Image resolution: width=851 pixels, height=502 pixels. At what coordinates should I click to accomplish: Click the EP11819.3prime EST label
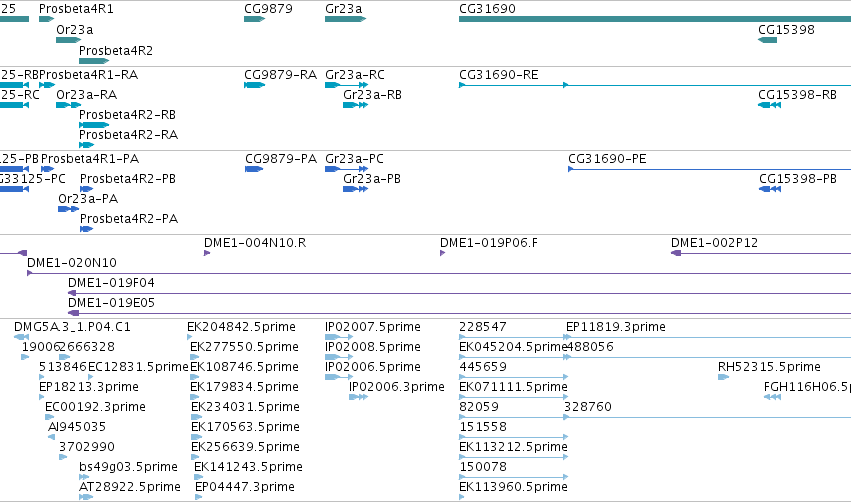(x=616, y=327)
